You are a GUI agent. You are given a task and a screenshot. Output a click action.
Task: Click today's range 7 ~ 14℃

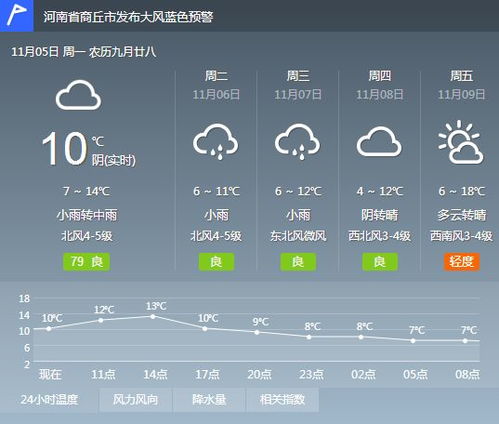coord(87,191)
